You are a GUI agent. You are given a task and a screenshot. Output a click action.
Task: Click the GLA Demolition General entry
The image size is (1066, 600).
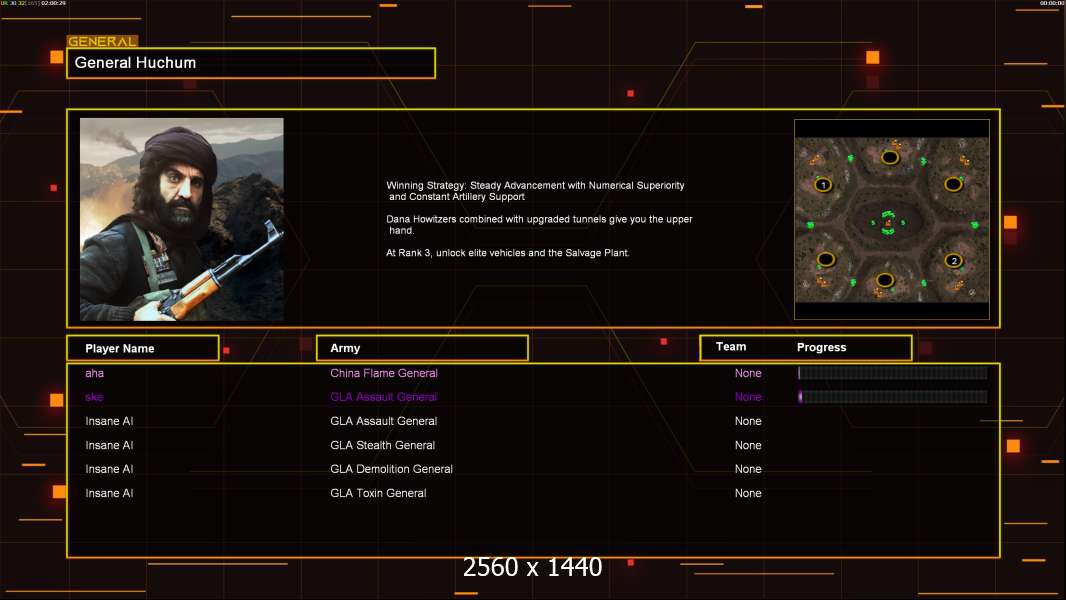pos(392,469)
